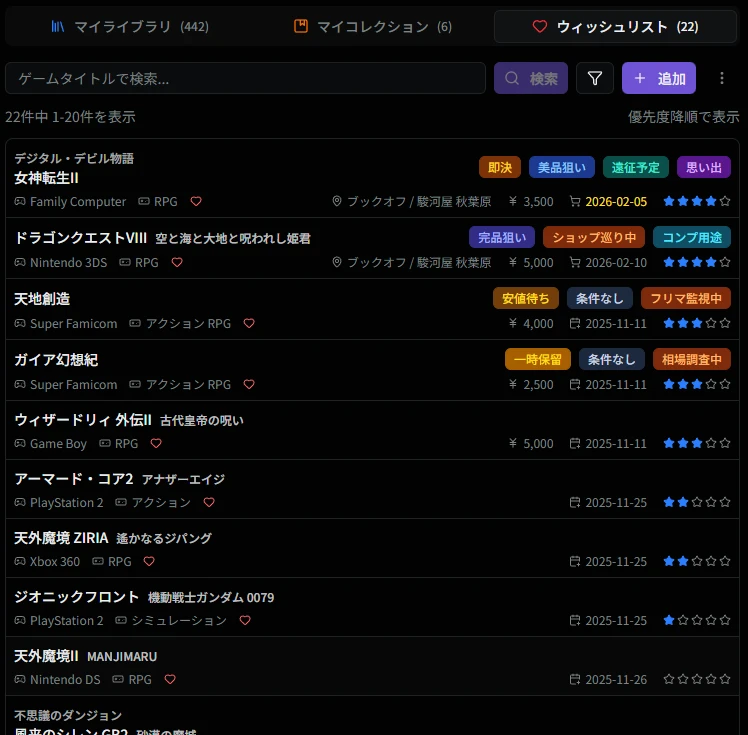
Task: Open the filter funnel button
Action: pyautogui.click(x=594, y=78)
